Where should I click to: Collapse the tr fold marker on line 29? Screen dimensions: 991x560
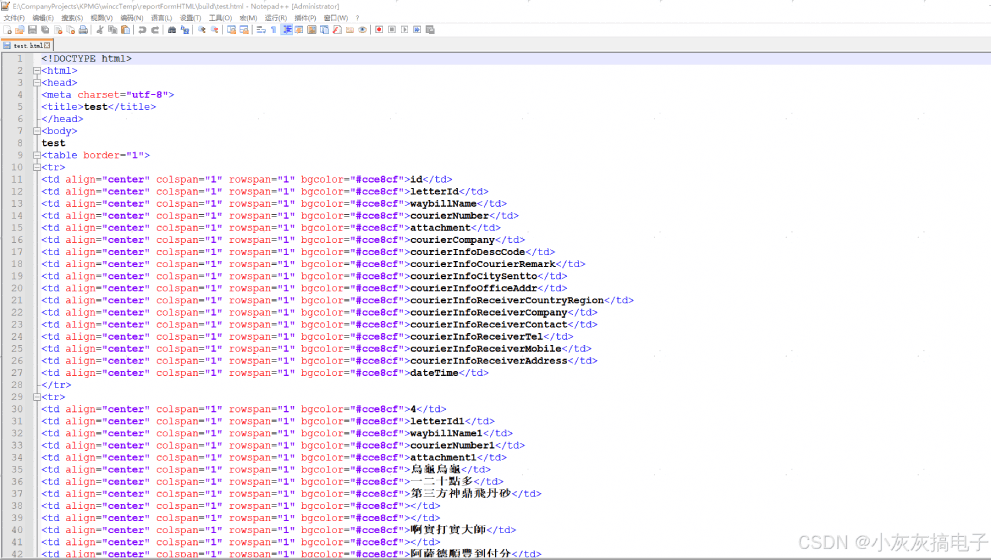[x=37, y=397]
